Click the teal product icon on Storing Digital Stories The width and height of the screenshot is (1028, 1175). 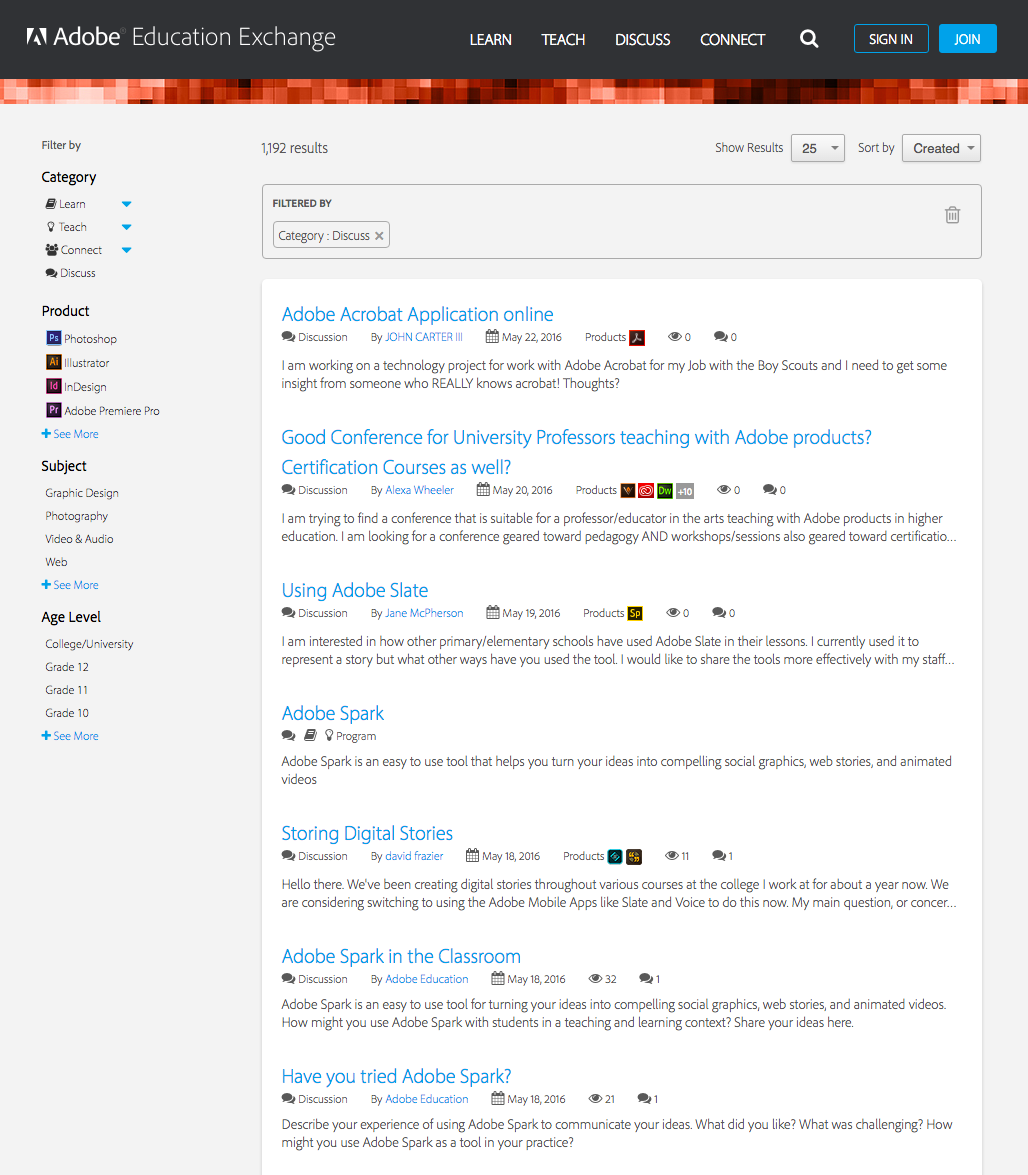(x=615, y=857)
